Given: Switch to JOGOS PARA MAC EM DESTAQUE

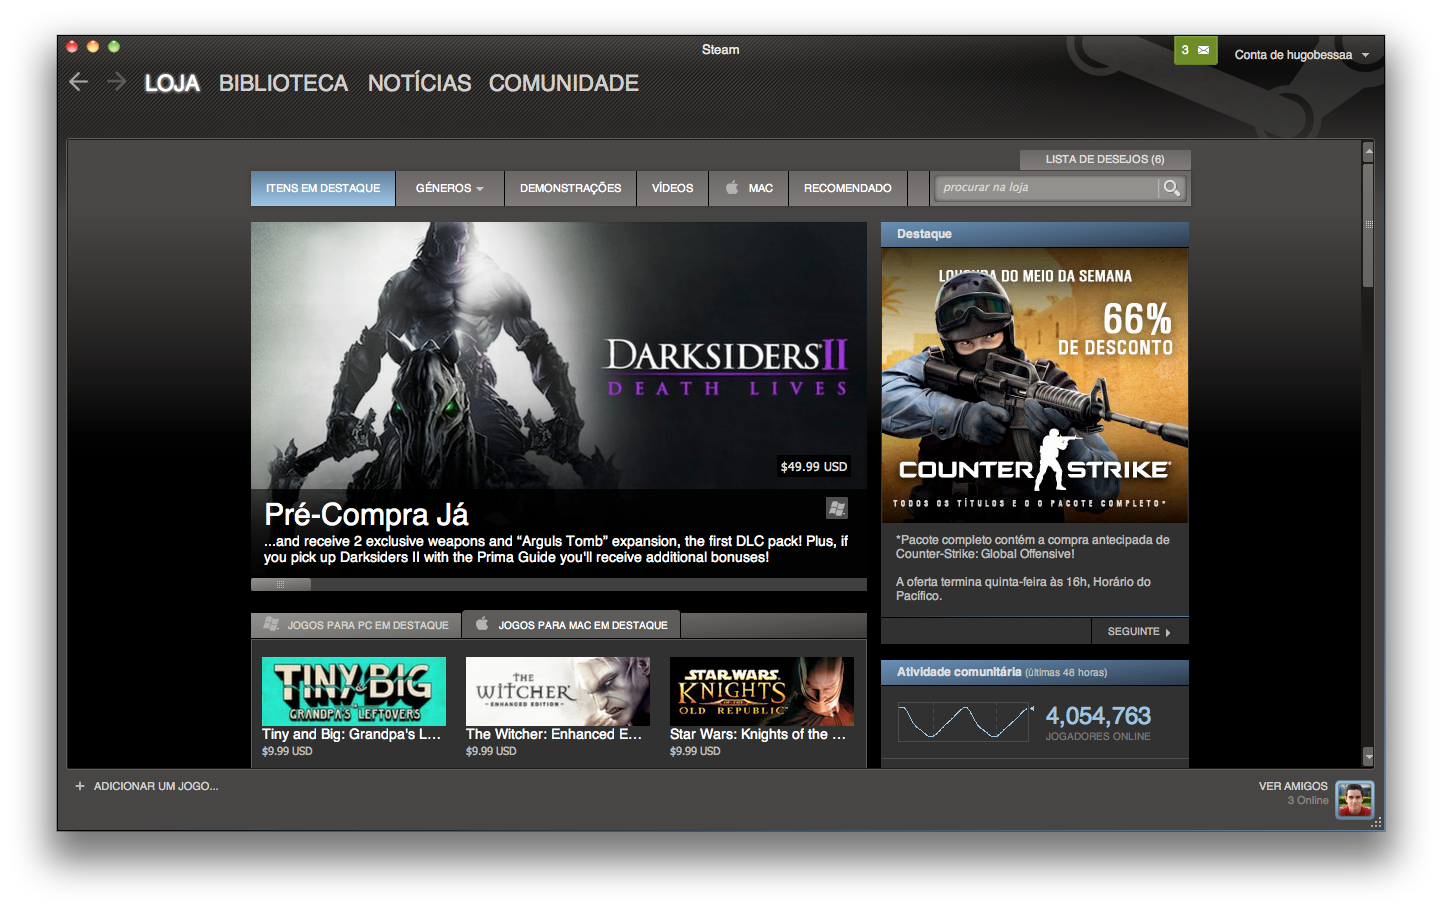Looking at the screenshot, I should pos(571,625).
